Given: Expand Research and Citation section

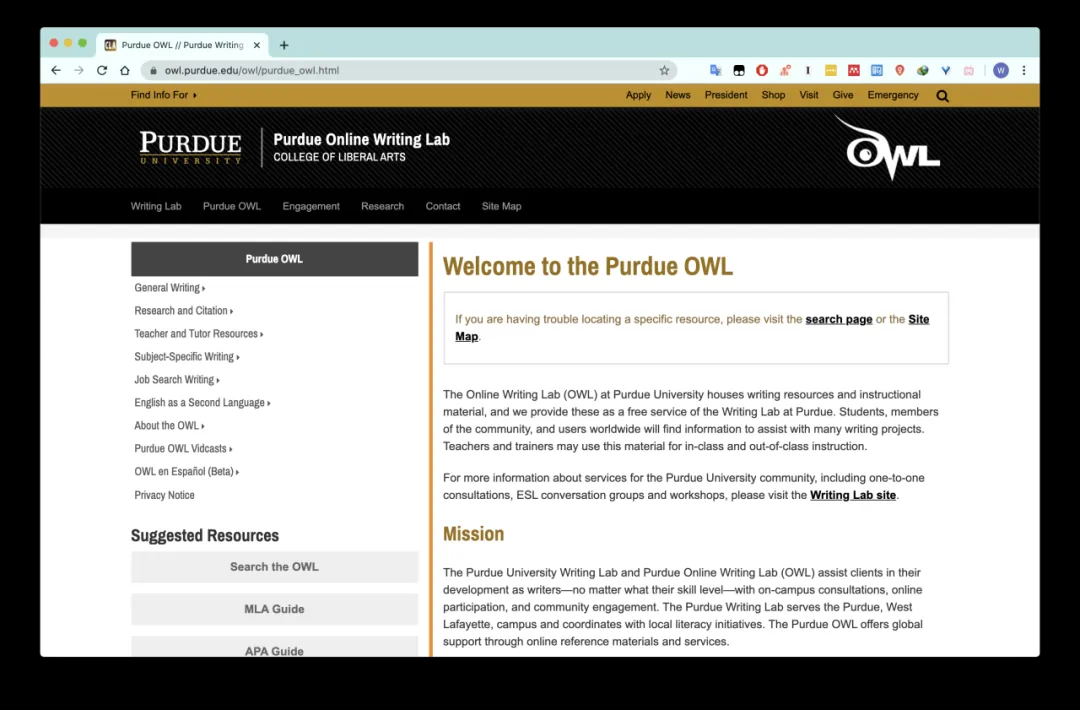Looking at the screenshot, I should (x=183, y=311).
